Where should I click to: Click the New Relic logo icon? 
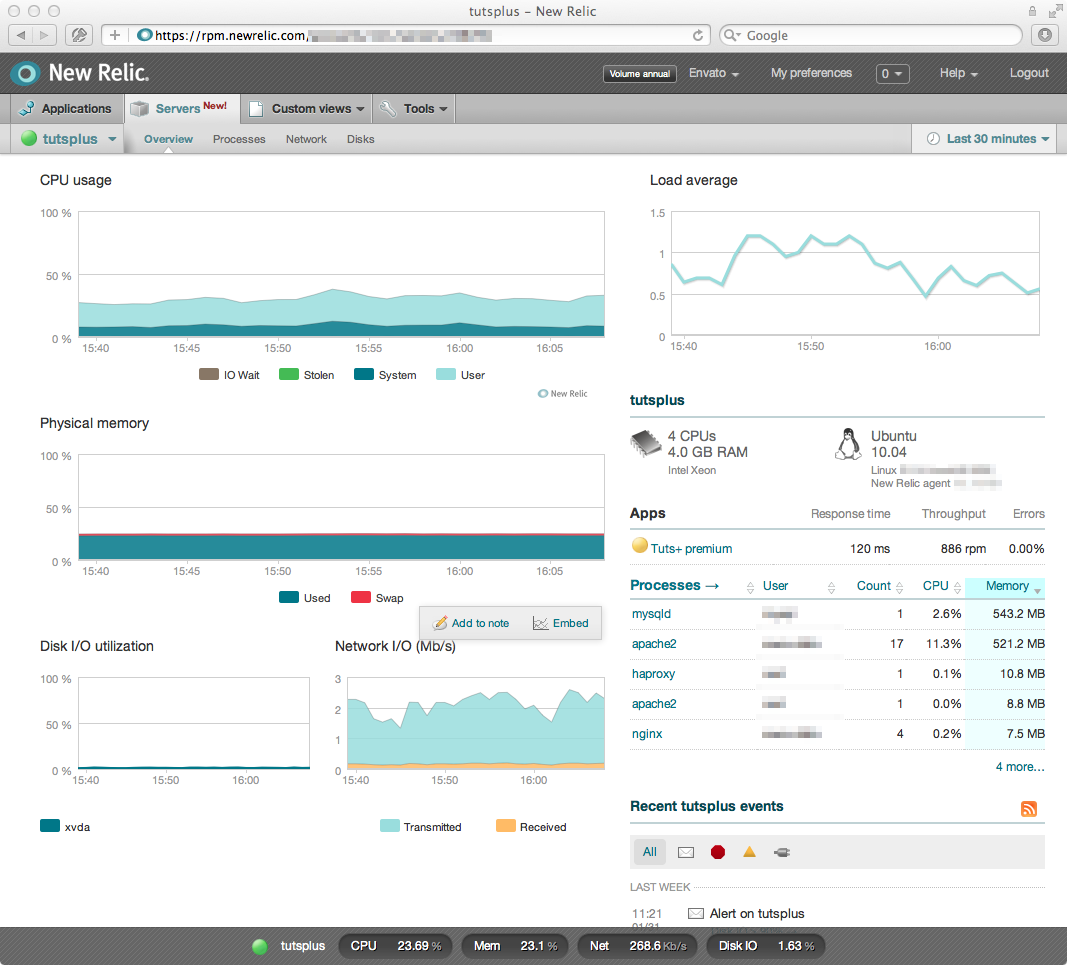click(26, 73)
